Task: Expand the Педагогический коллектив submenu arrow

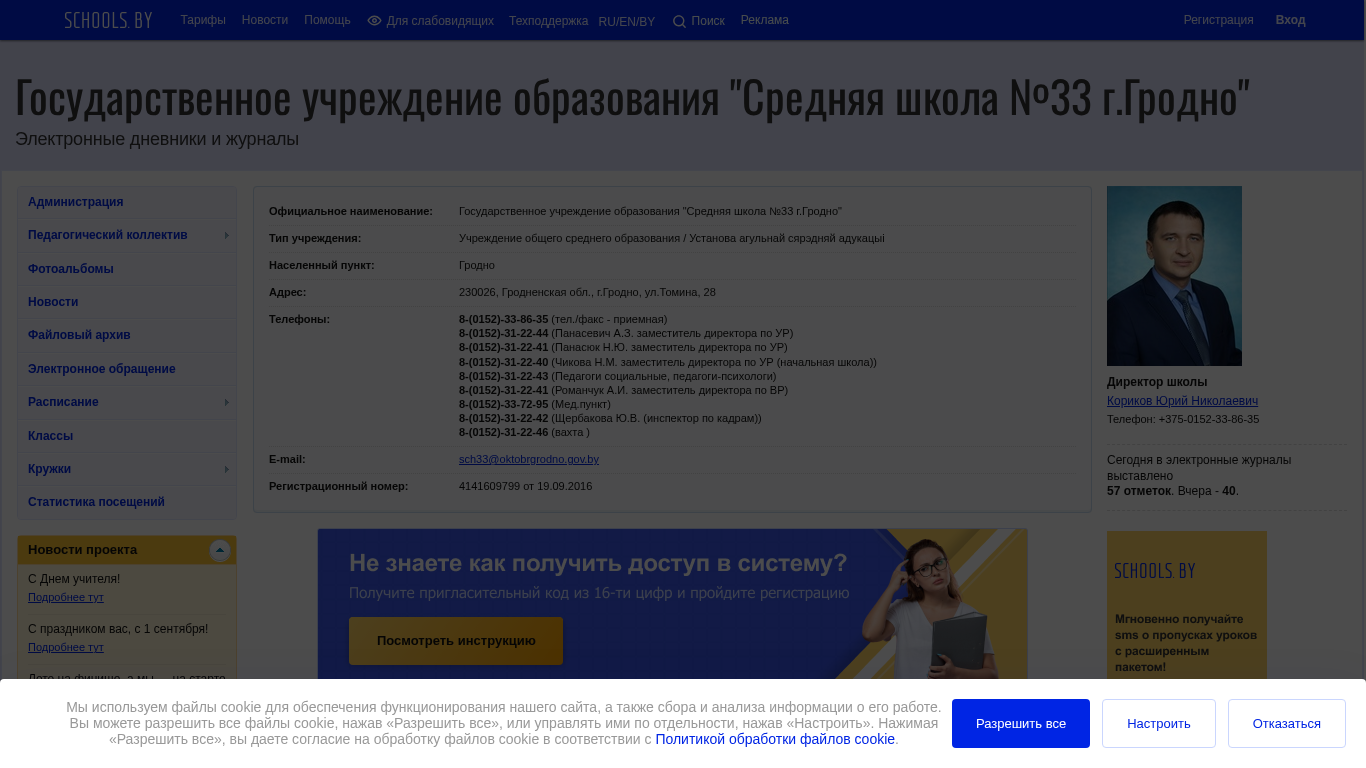Action: tap(227, 235)
